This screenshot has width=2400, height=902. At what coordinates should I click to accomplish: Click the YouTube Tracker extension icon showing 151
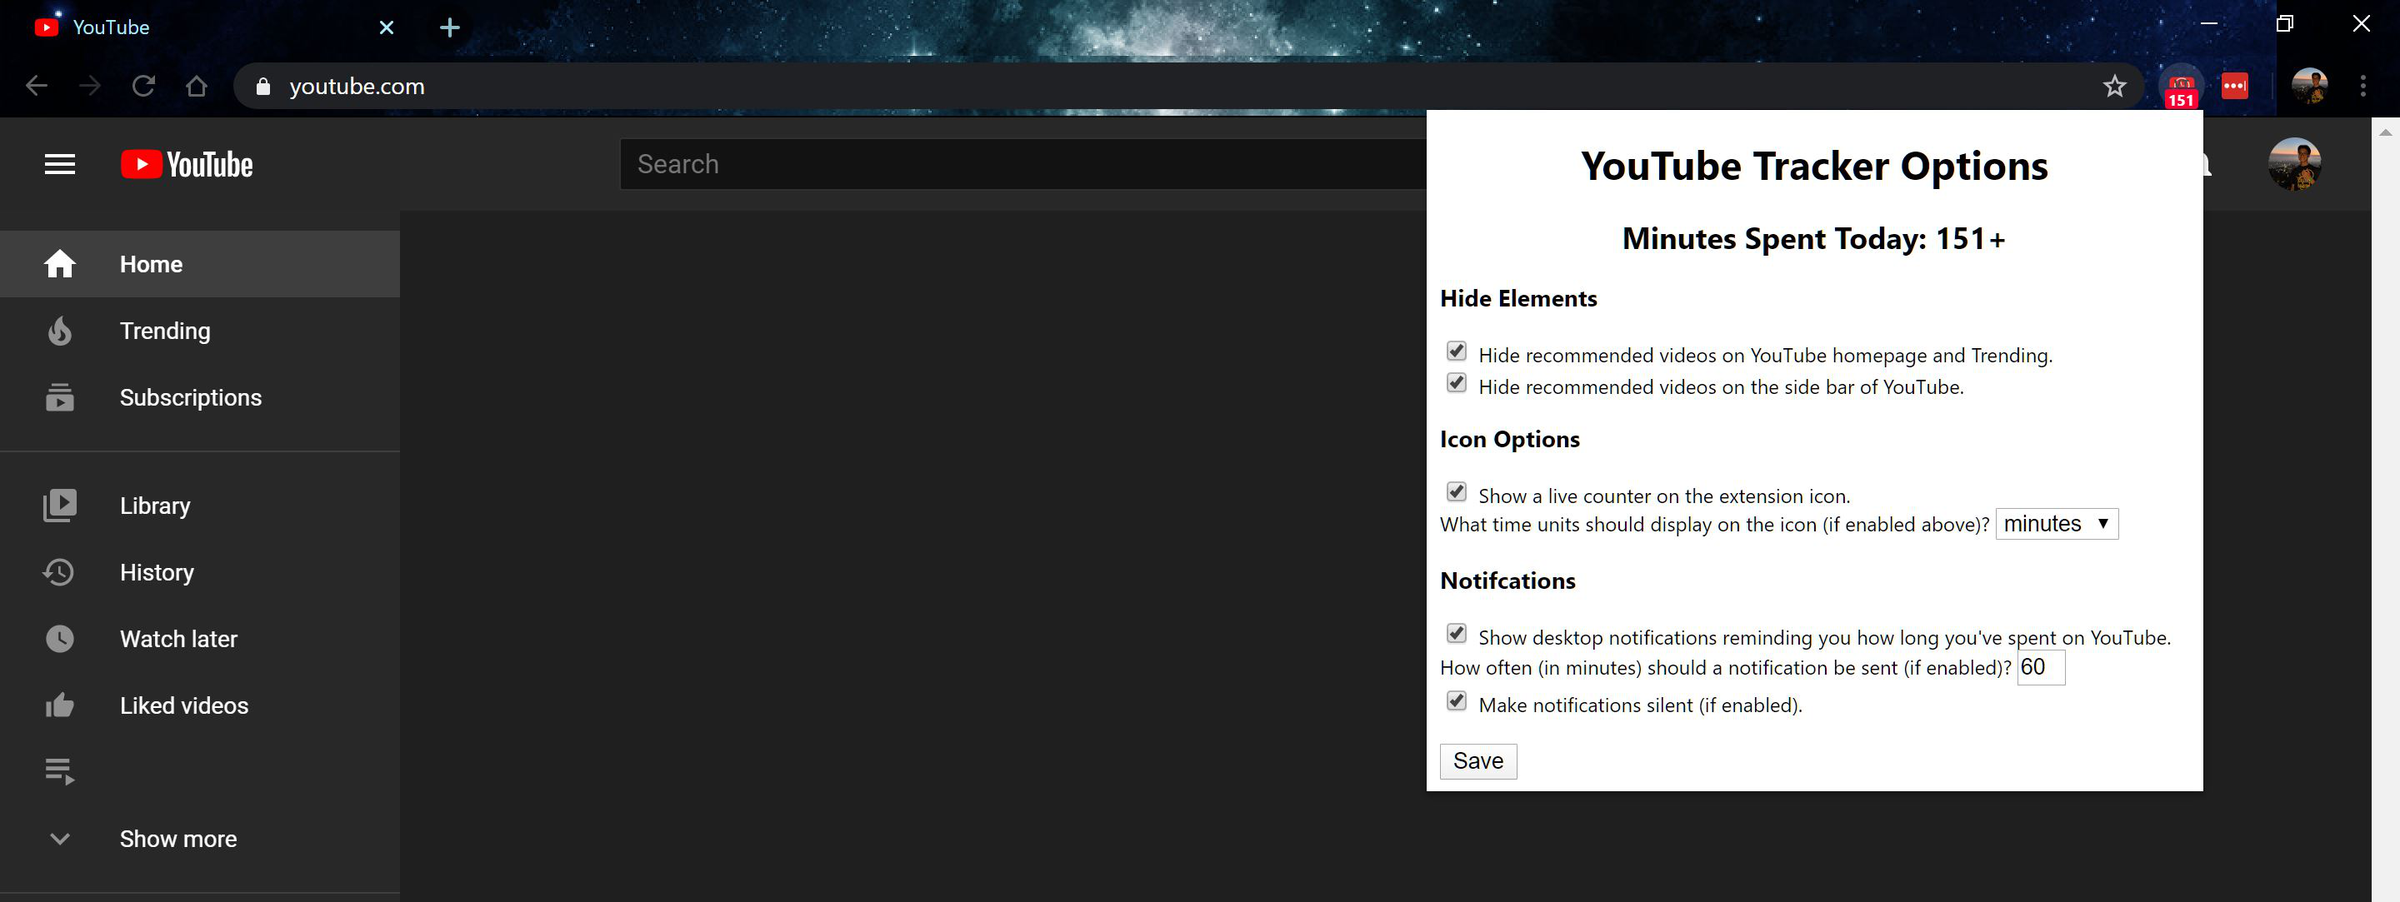(x=2181, y=87)
